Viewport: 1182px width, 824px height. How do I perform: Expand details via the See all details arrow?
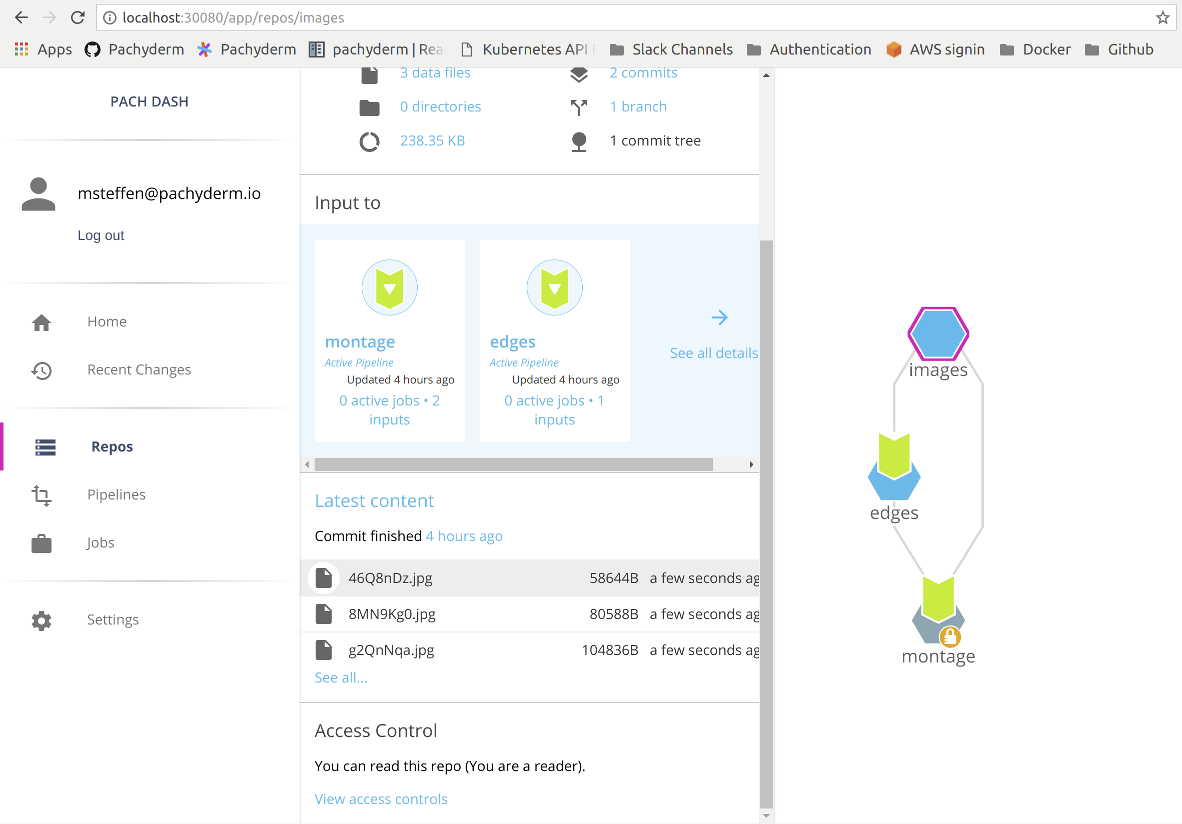(720, 317)
